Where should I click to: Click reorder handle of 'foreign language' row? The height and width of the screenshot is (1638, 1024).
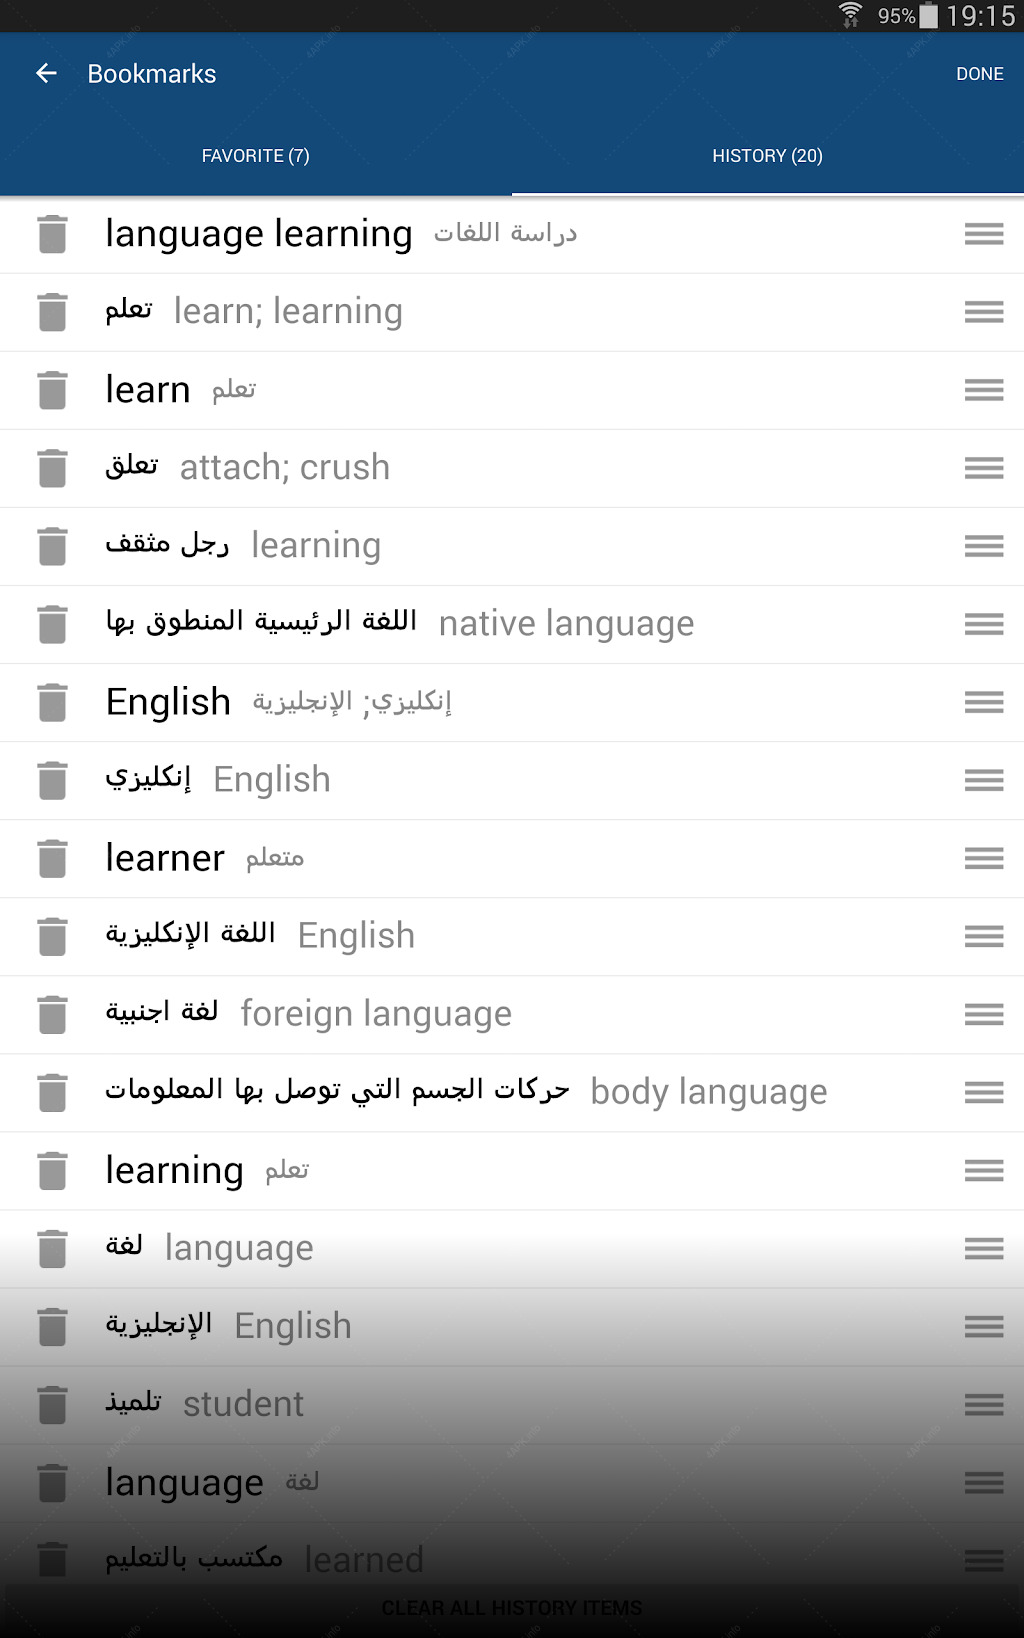click(984, 1014)
